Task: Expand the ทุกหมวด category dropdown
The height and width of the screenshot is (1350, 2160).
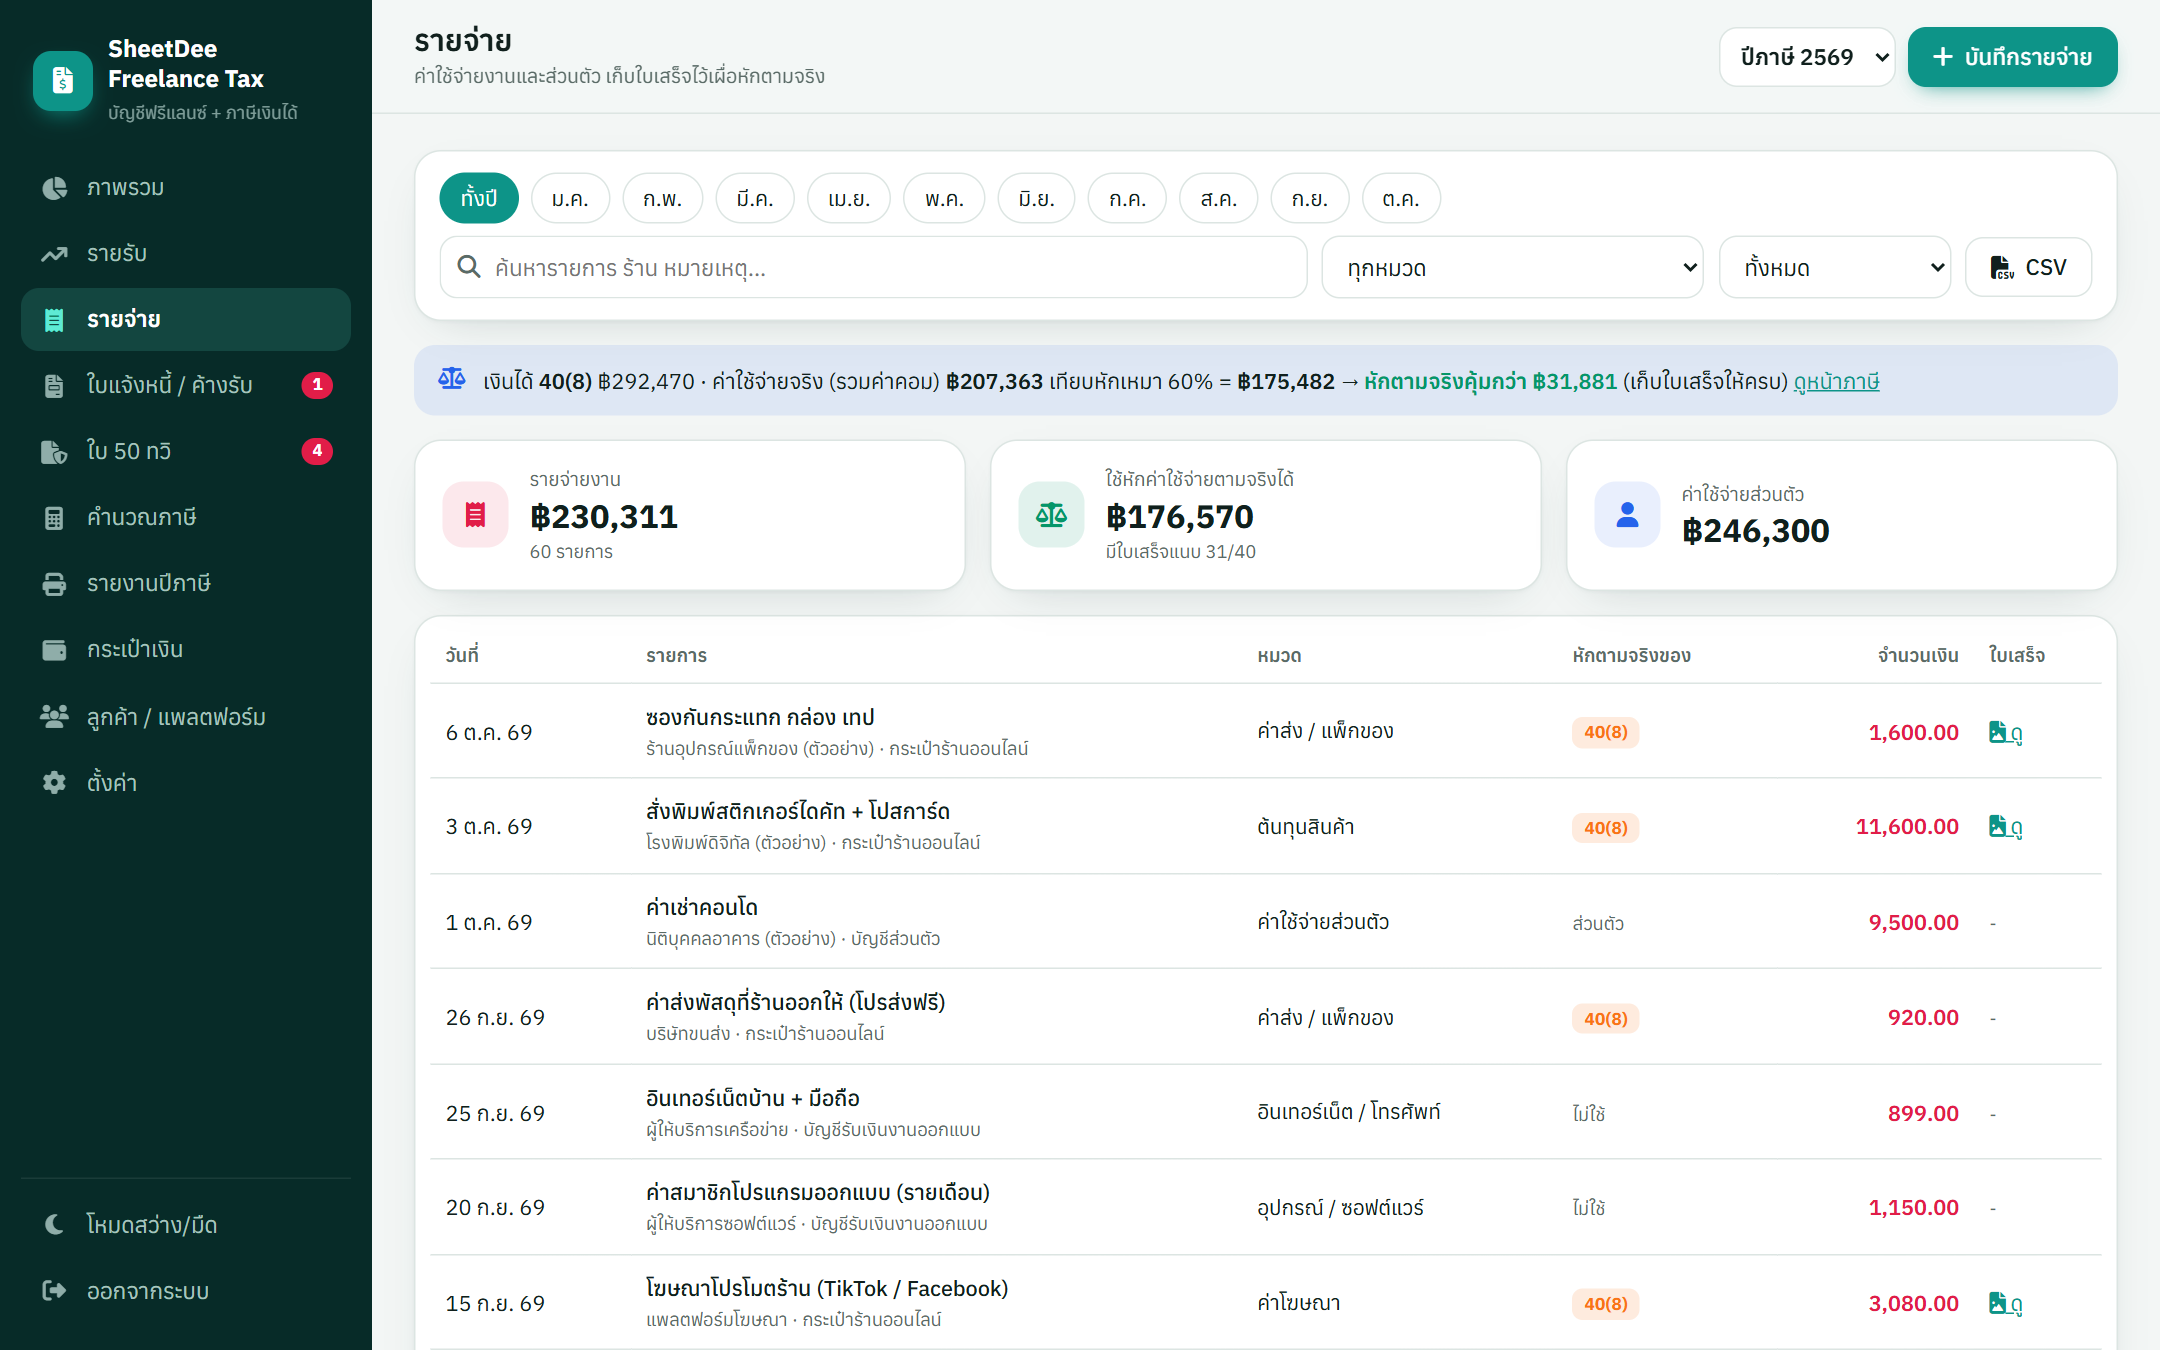Action: coord(1512,267)
